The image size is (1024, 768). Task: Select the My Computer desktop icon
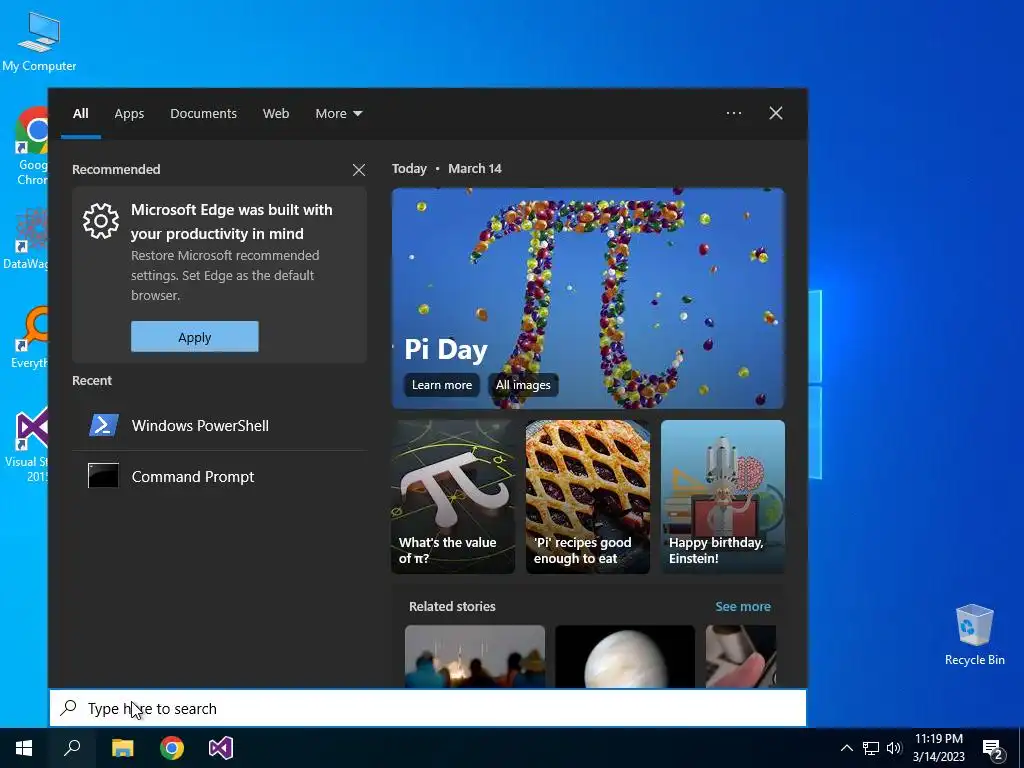click(x=39, y=40)
